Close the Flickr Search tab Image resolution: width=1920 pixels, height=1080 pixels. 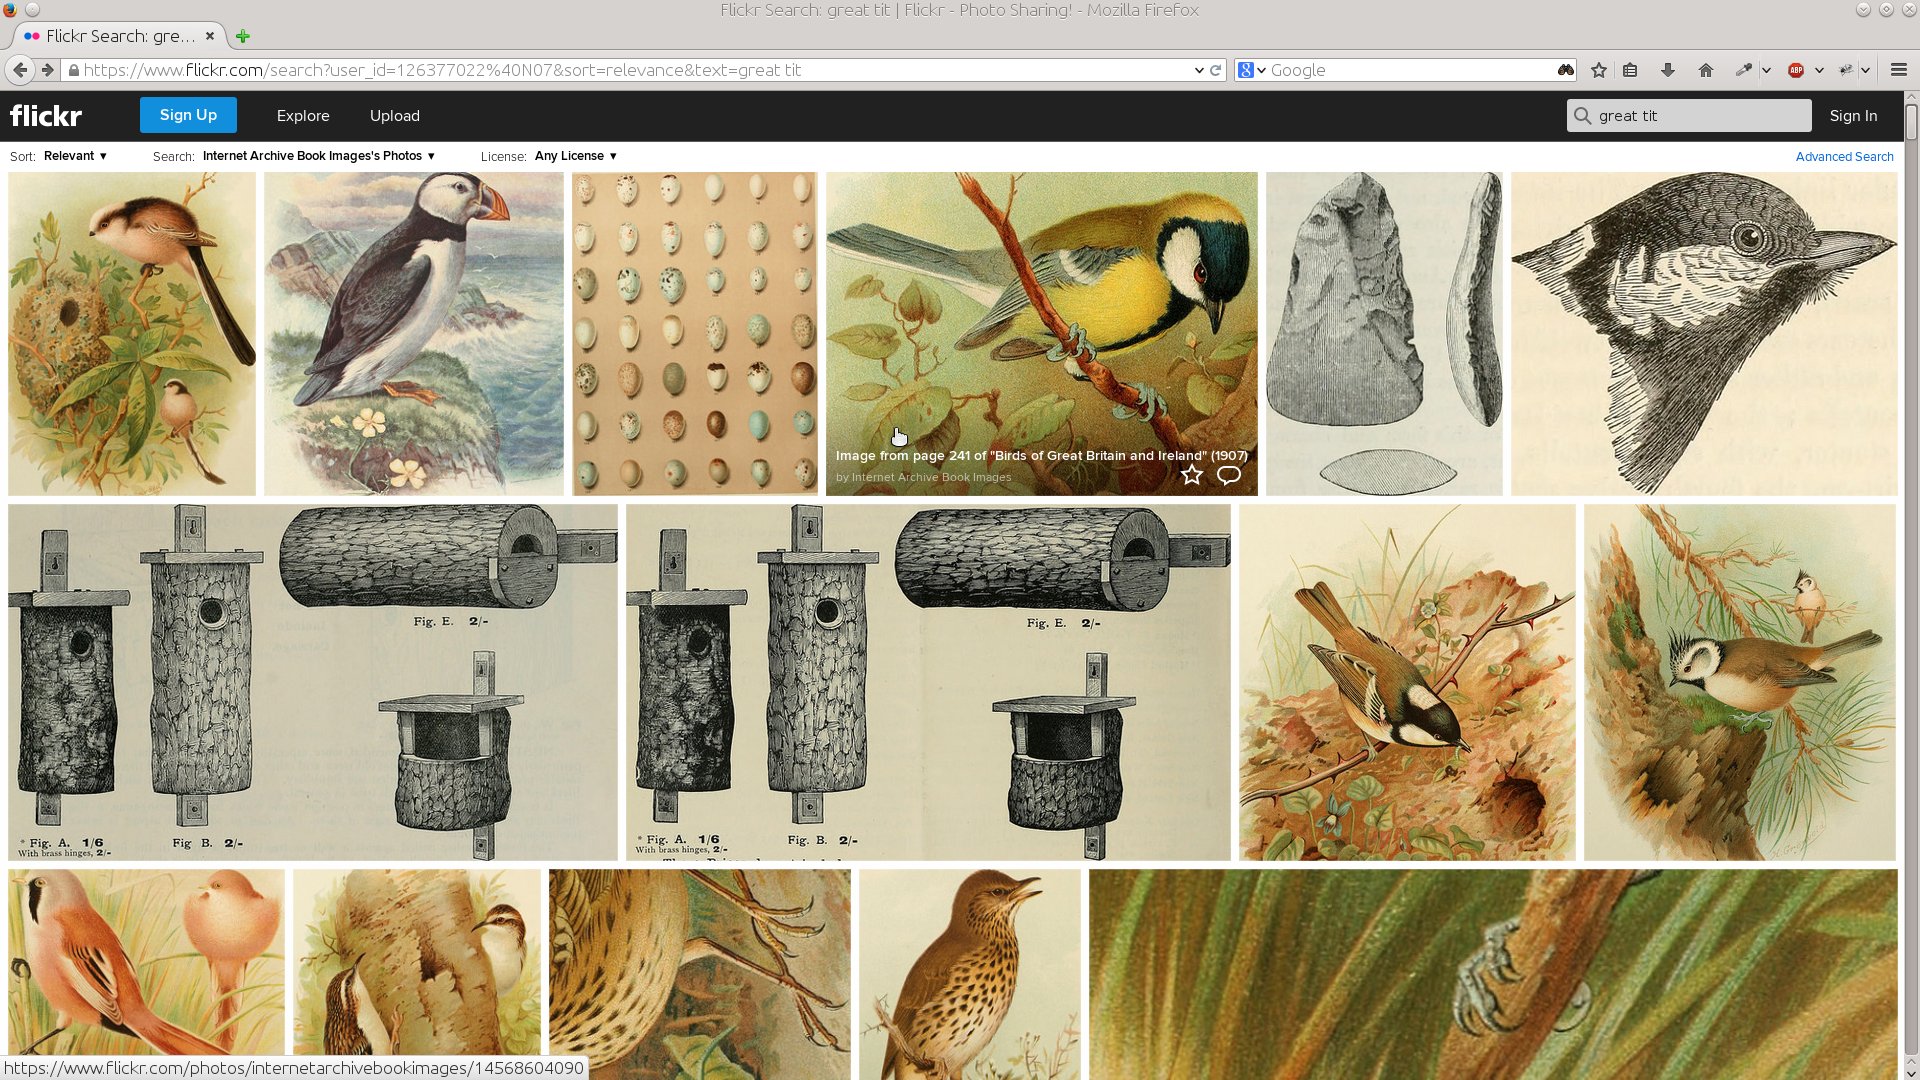click(210, 36)
